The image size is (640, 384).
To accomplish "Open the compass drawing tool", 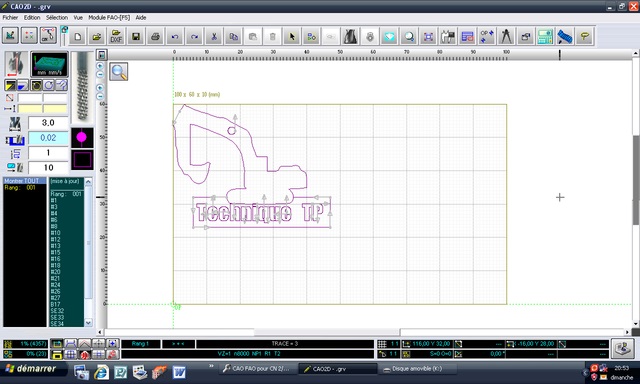I will point(506,36).
